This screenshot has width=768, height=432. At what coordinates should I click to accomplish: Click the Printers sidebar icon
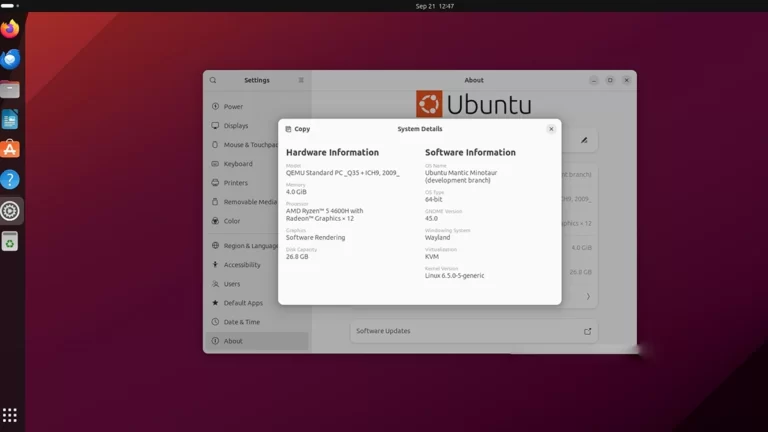coord(215,183)
